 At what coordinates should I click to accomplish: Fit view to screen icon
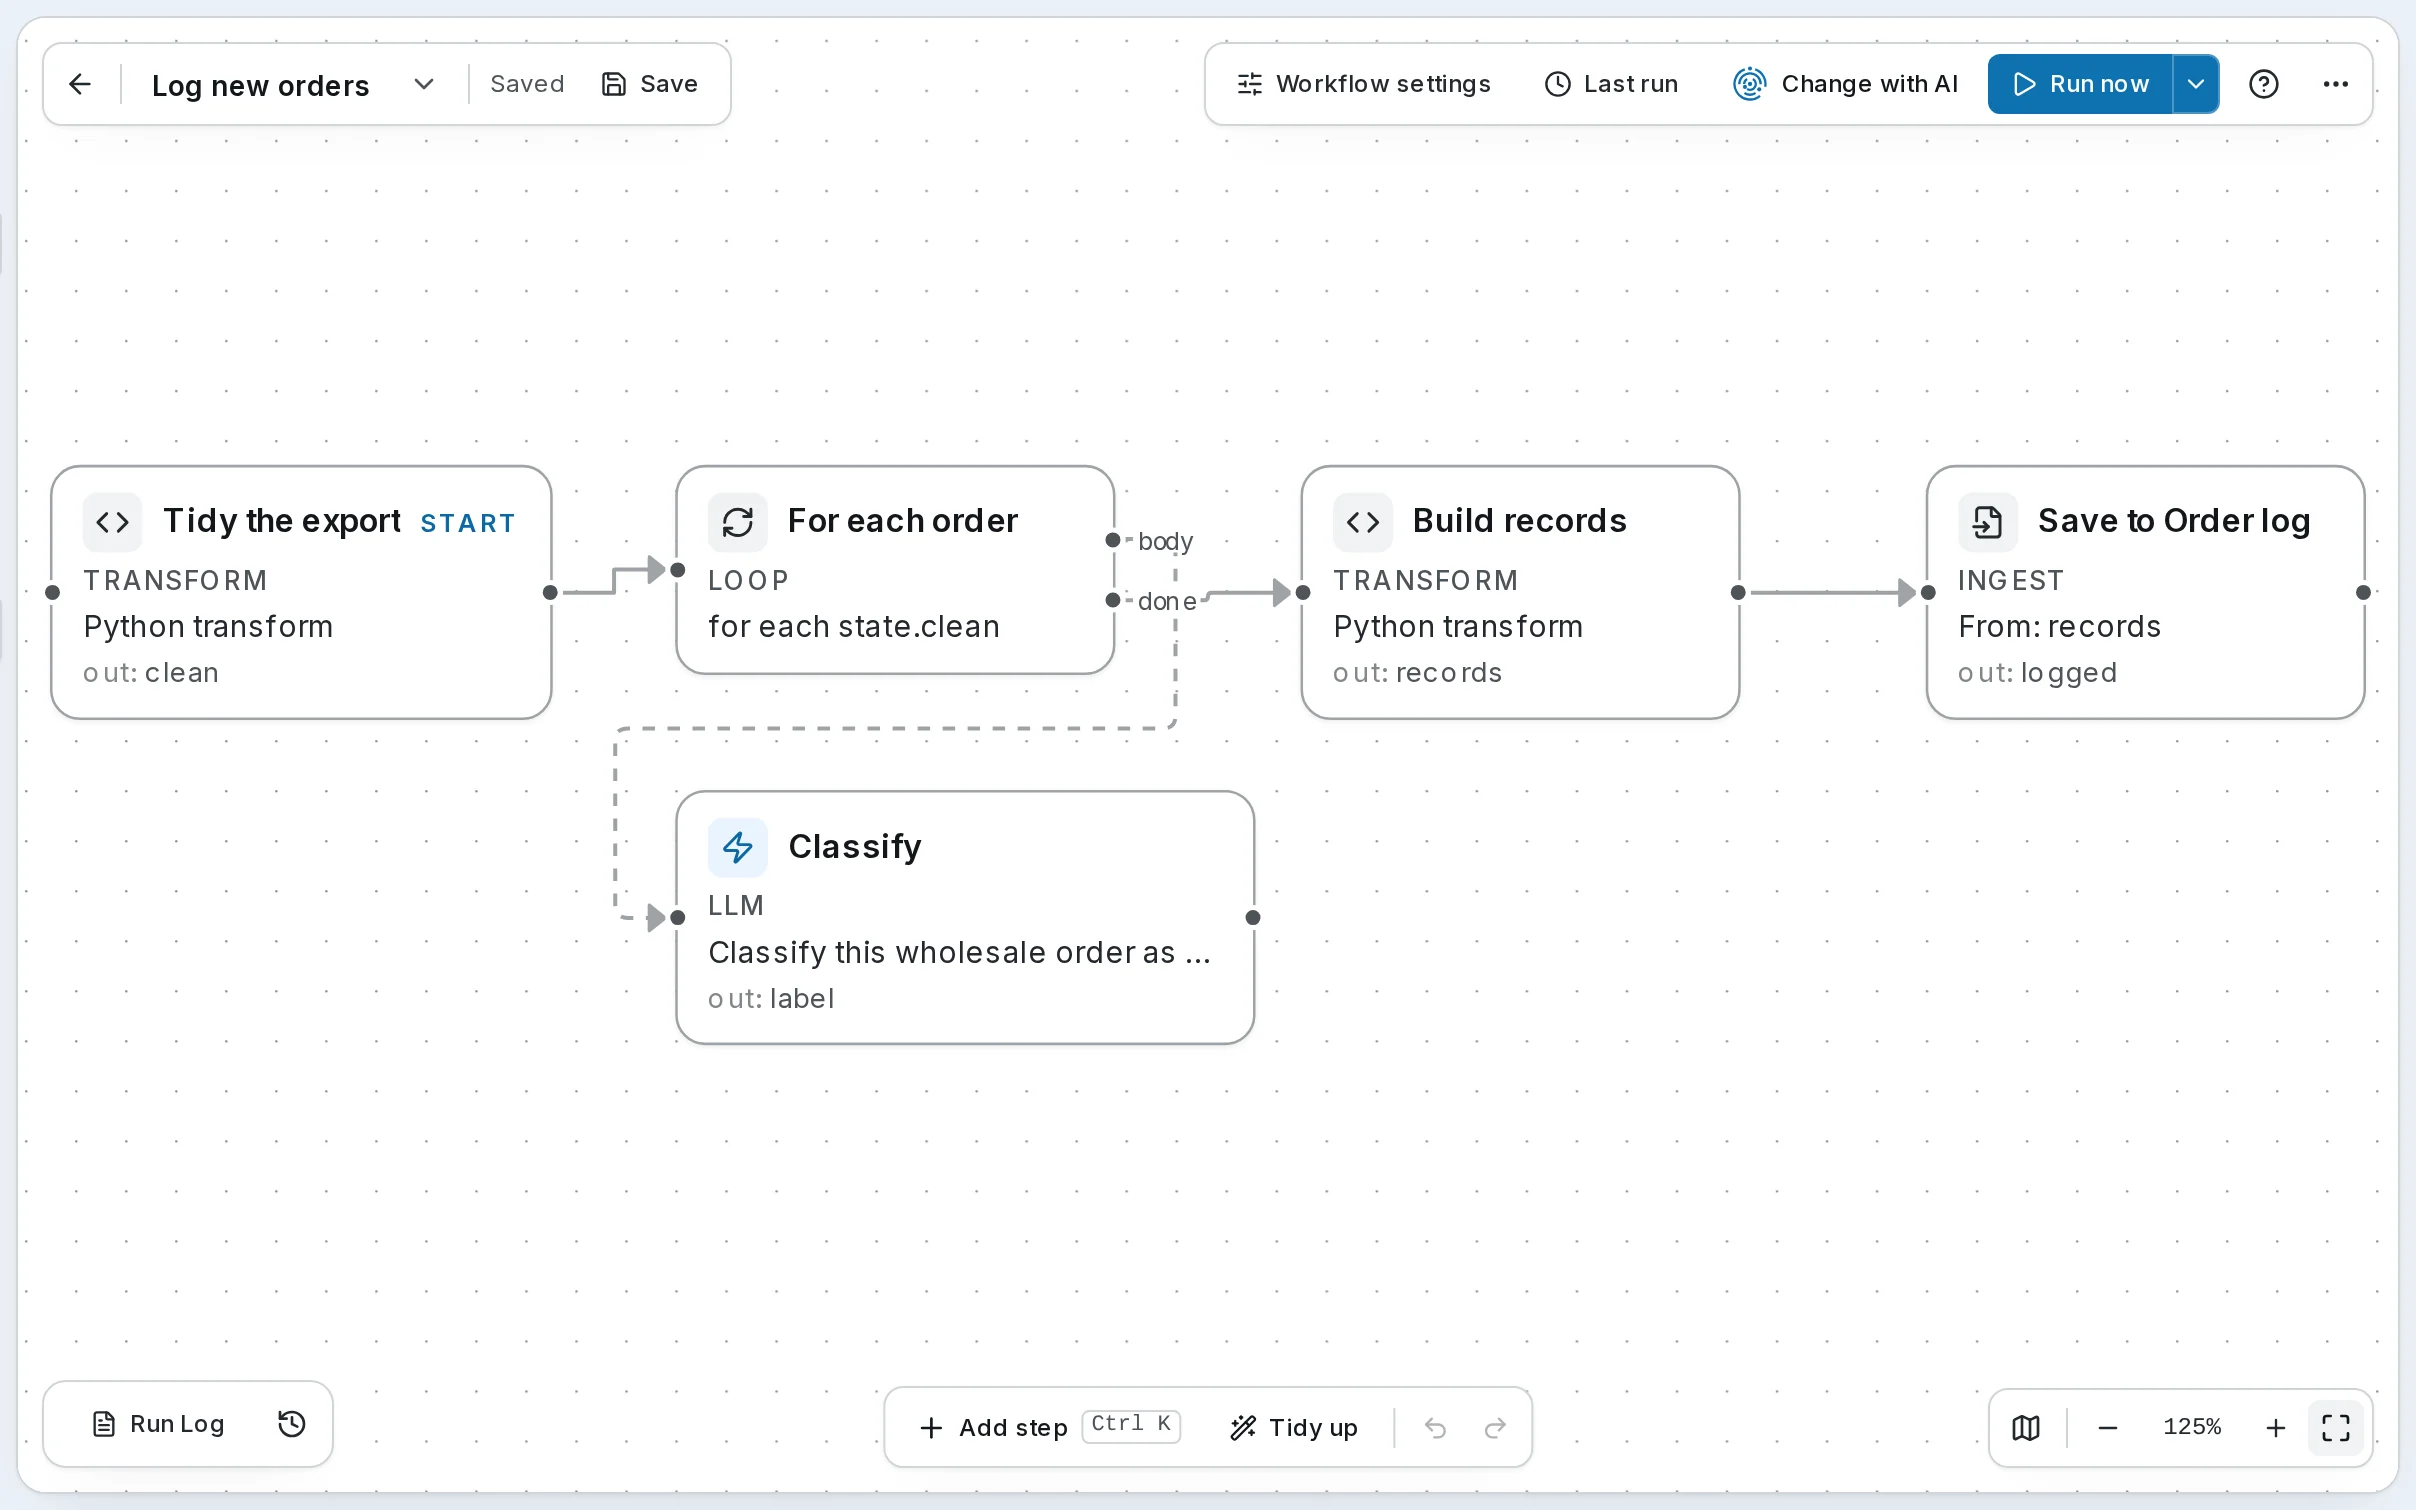[x=2336, y=1427]
